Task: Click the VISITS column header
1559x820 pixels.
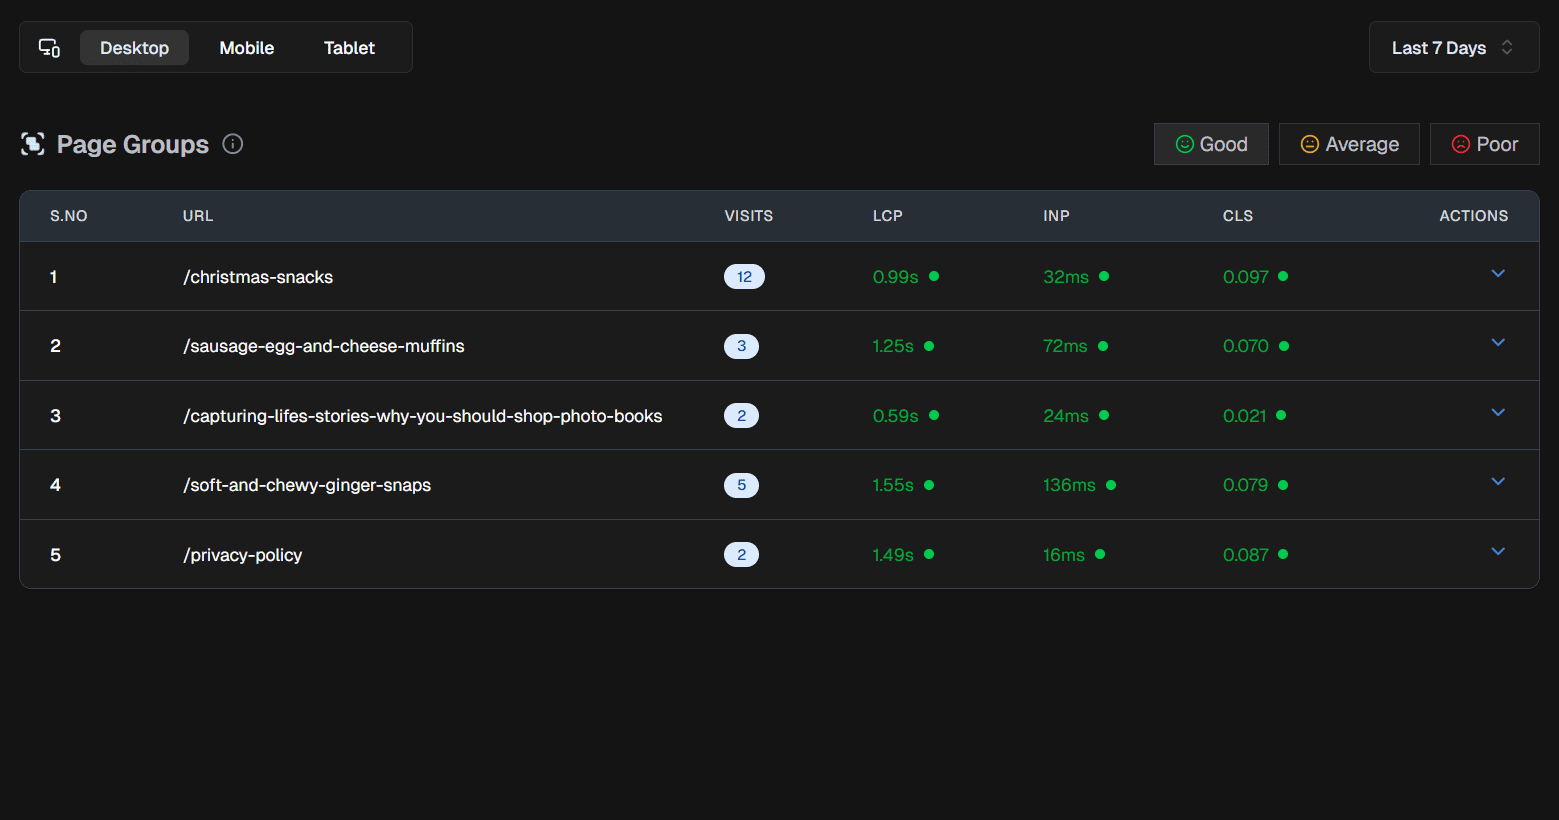Action: [748, 216]
